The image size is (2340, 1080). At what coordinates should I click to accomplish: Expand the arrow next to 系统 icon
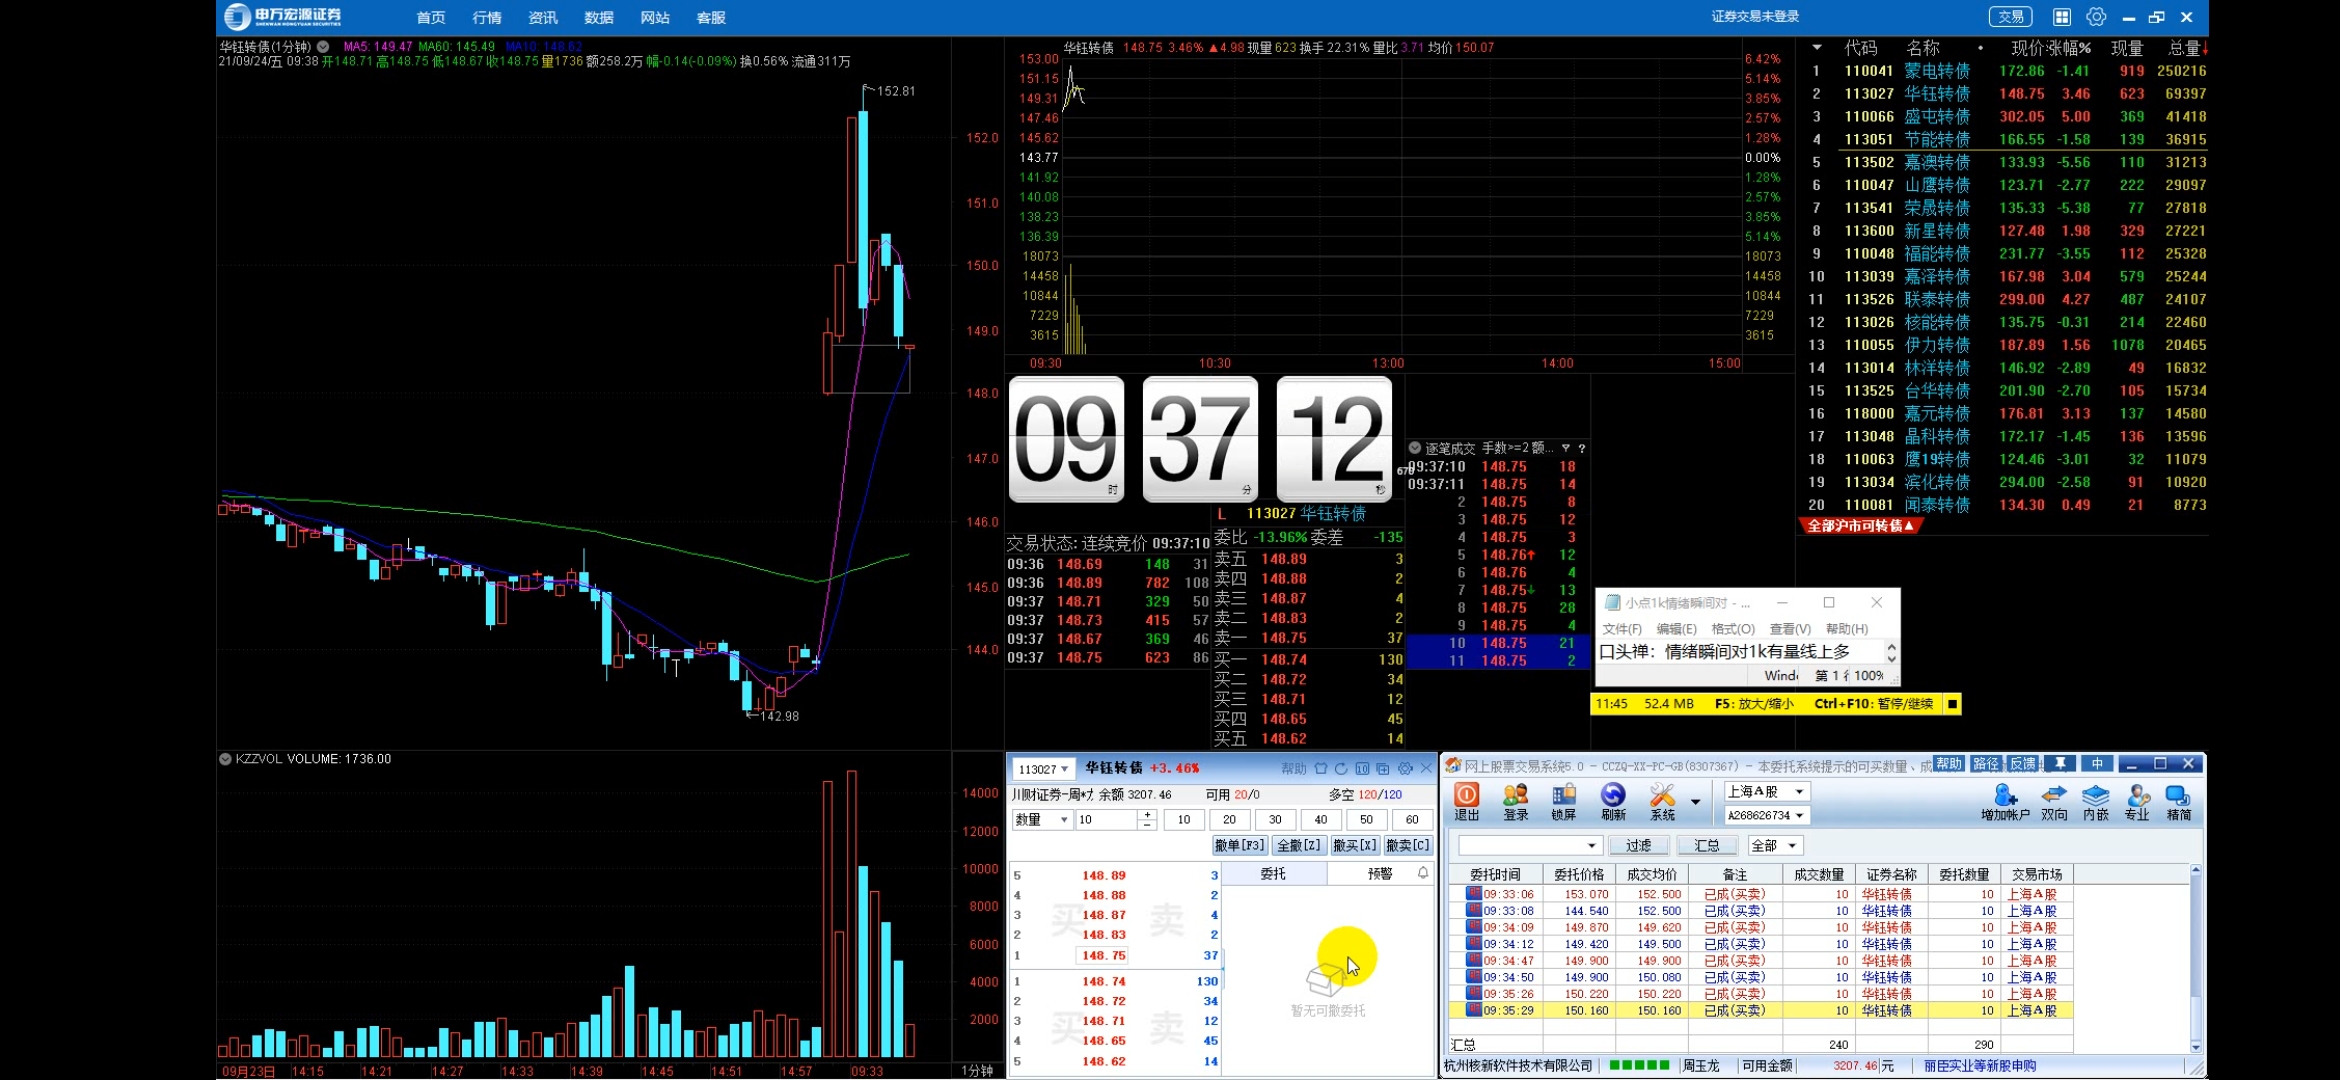point(1695,802)
